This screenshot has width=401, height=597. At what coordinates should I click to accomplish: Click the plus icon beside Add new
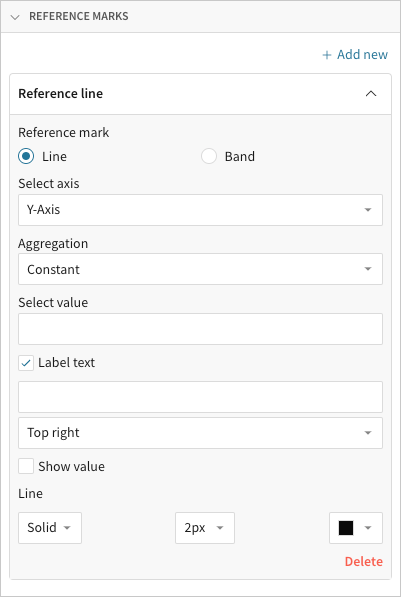tap(327, 55)
